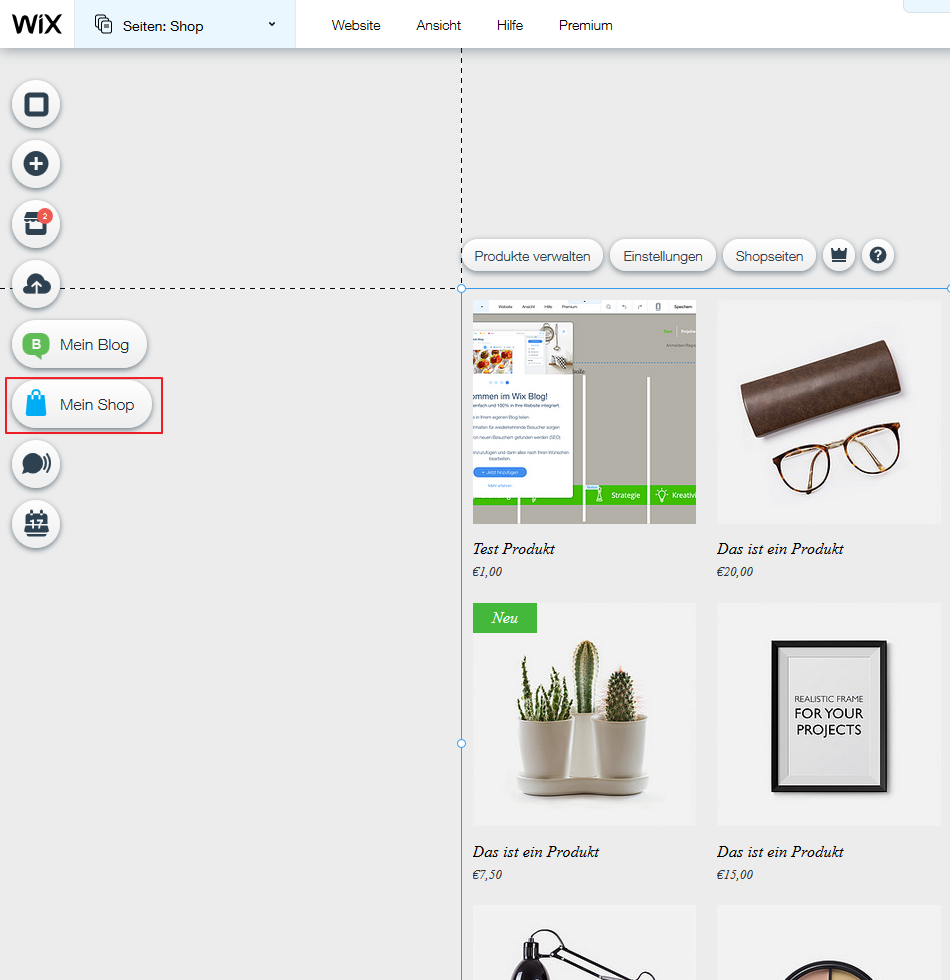Viewport: 950px width, 980px height.
Task: Open the Ansicht menu
Action: (438, 25)
